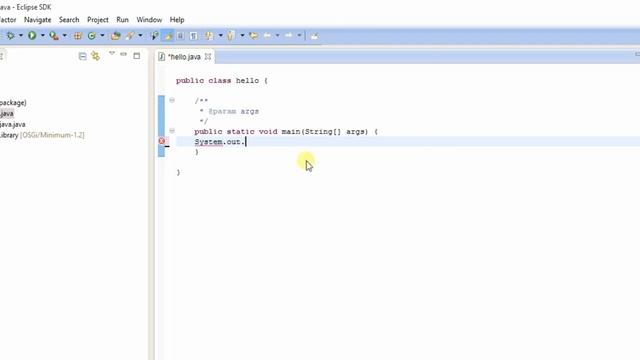
Task: Navigate Forward arrow in toolbar
Action: [x=289, y=36]
